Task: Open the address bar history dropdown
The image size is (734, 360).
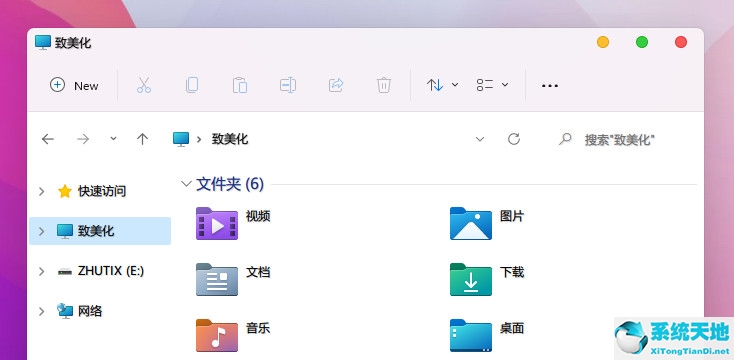Action: (480, 139)
